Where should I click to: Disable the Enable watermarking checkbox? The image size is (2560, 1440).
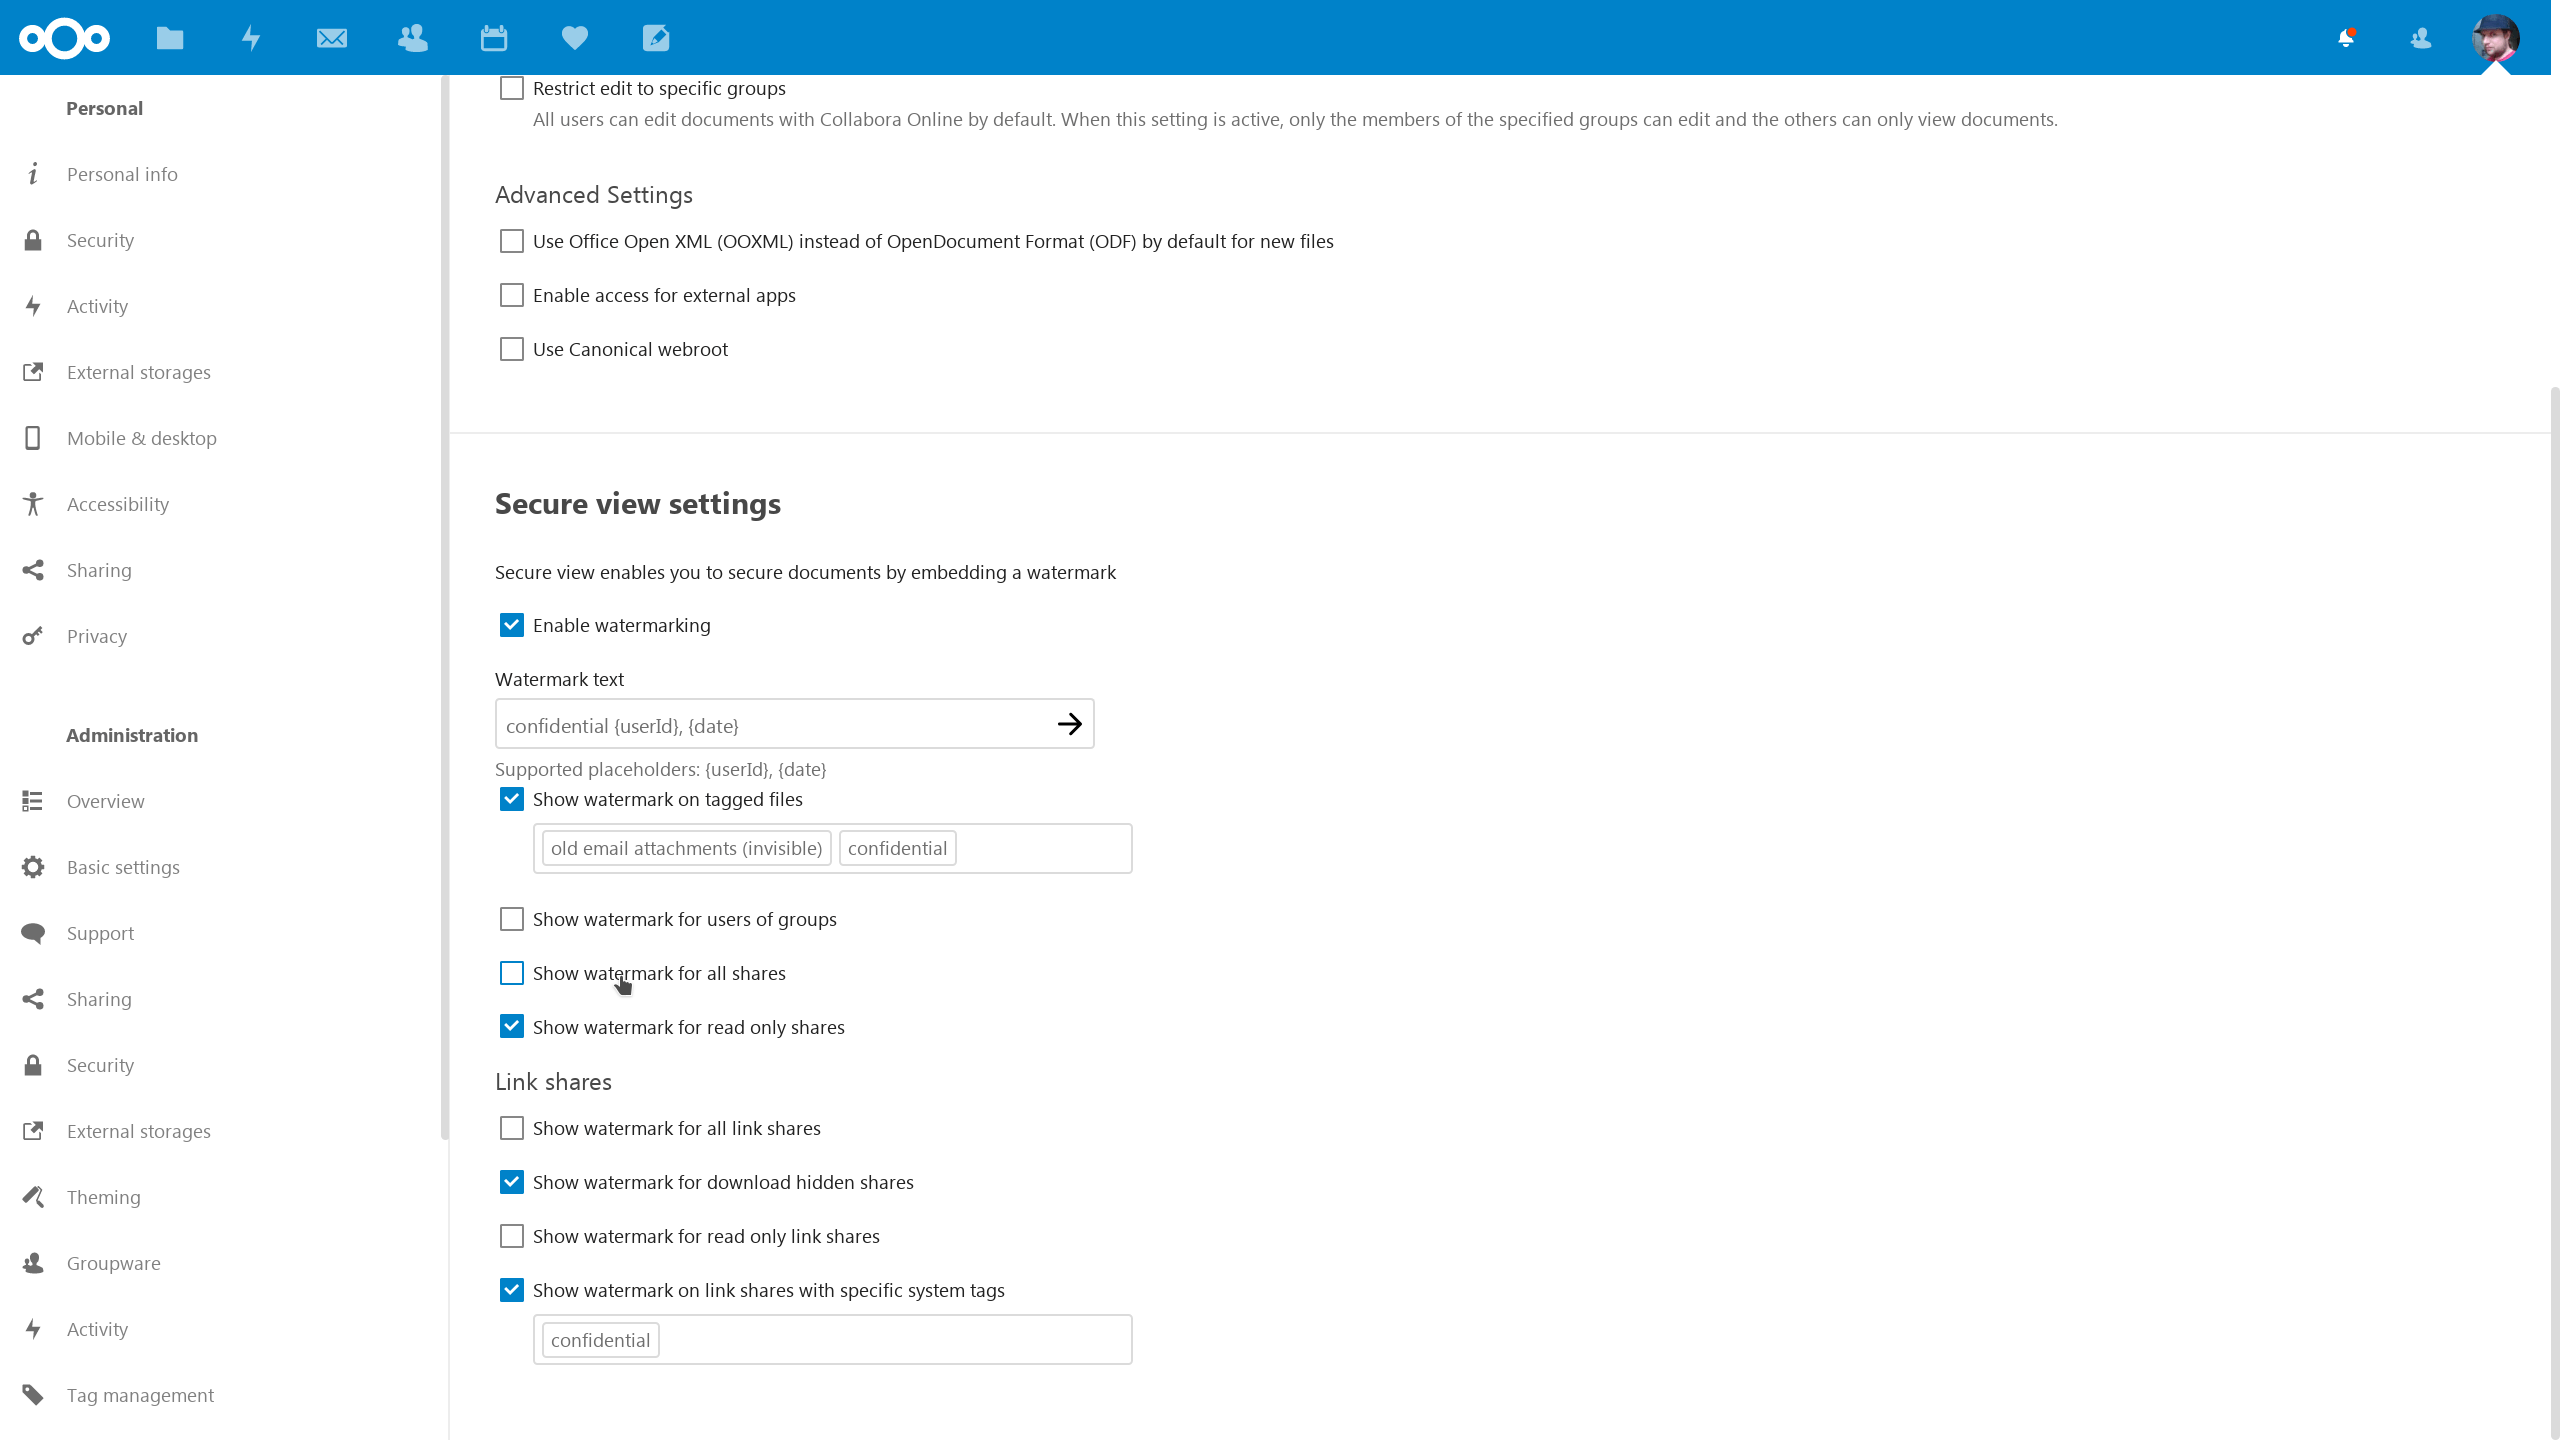click(512, 625)
